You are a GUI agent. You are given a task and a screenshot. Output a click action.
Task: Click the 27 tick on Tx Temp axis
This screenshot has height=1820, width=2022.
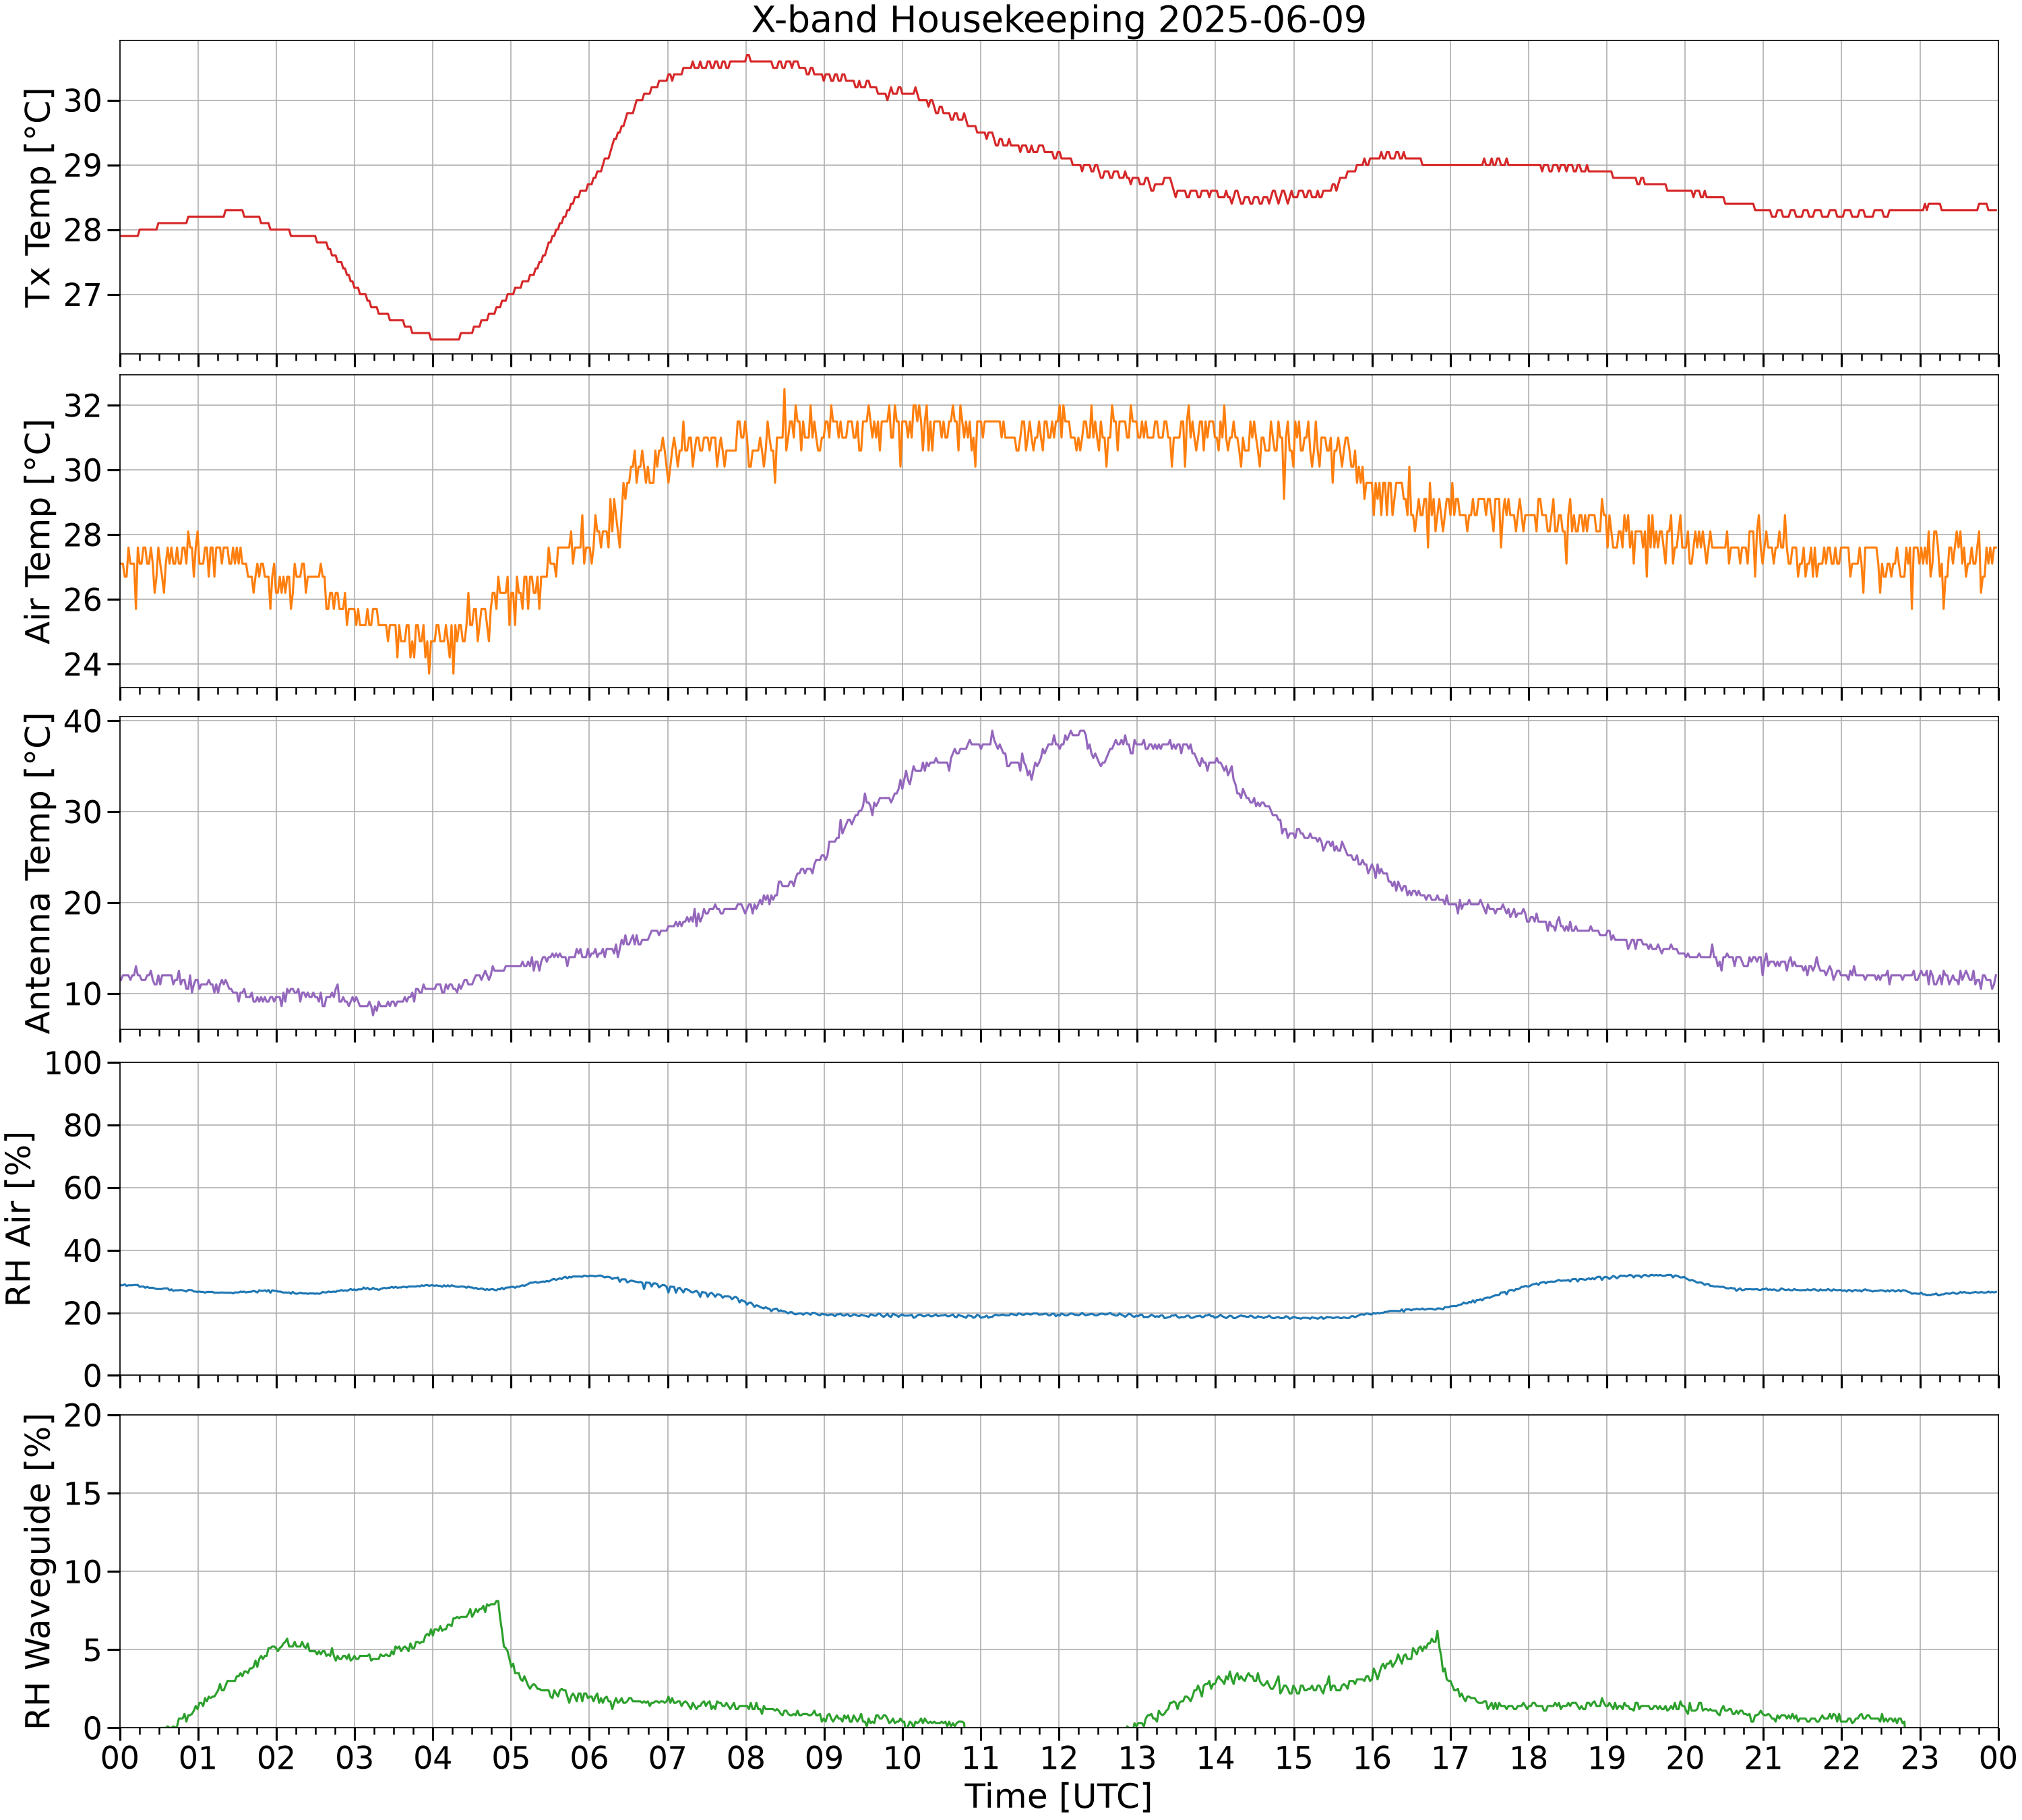(x=84, y=295)
